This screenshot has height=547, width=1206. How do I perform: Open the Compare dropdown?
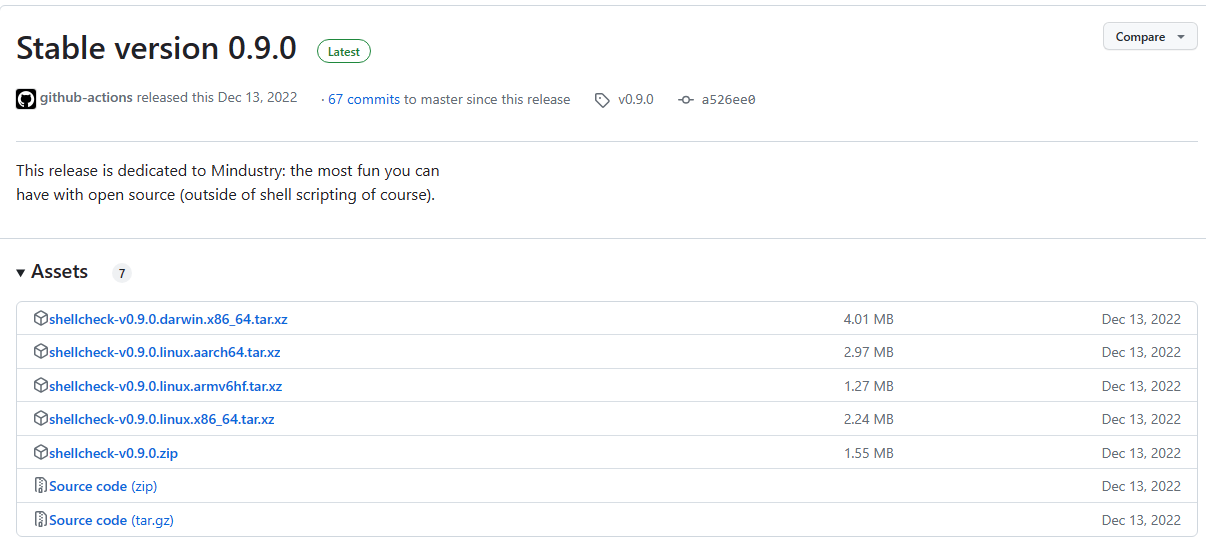tap(1150, 37)
